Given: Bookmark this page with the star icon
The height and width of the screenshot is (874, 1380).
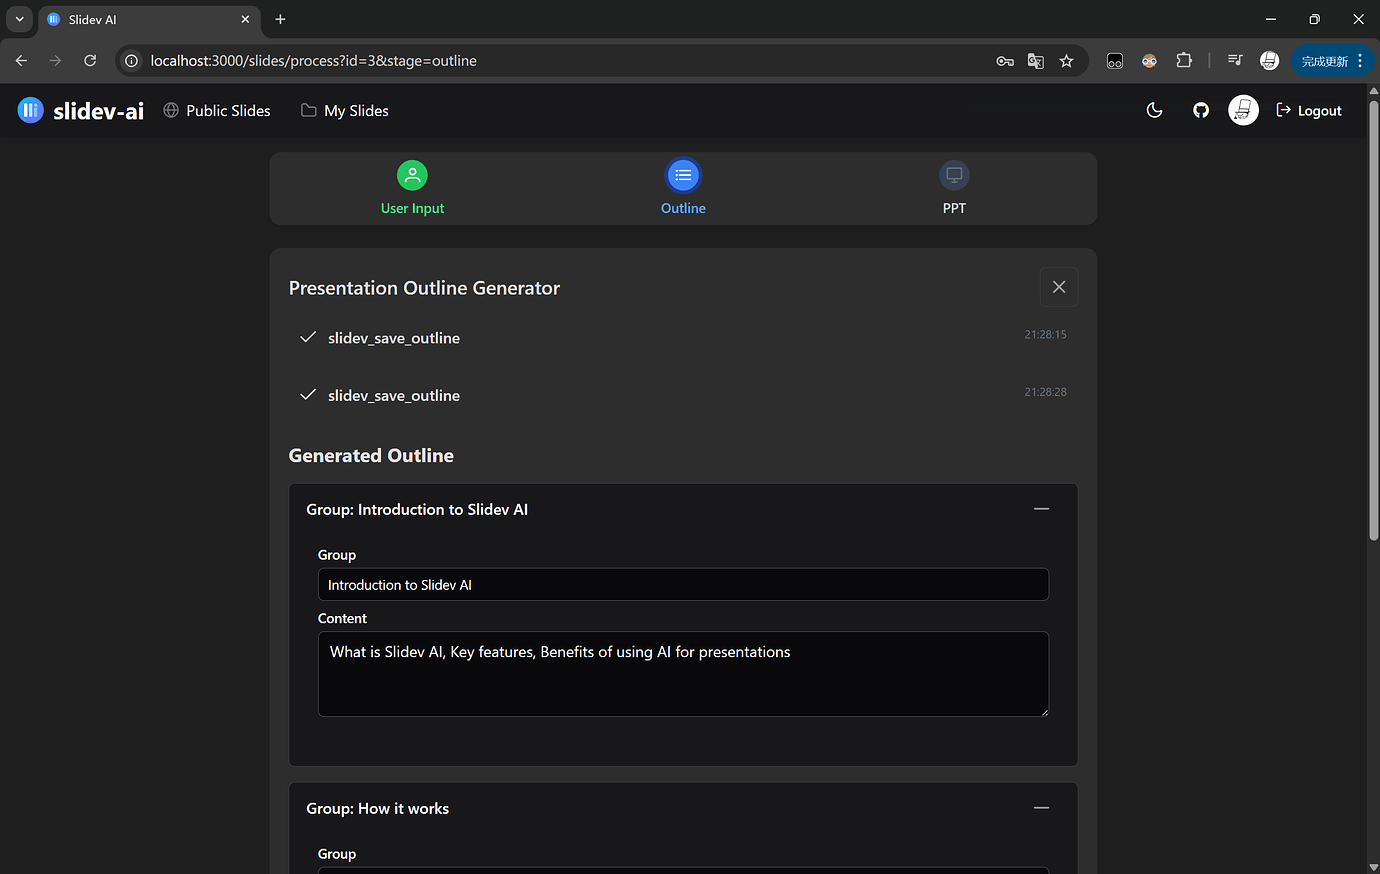Looking at the screenshot, I should tap(1067, 61).
